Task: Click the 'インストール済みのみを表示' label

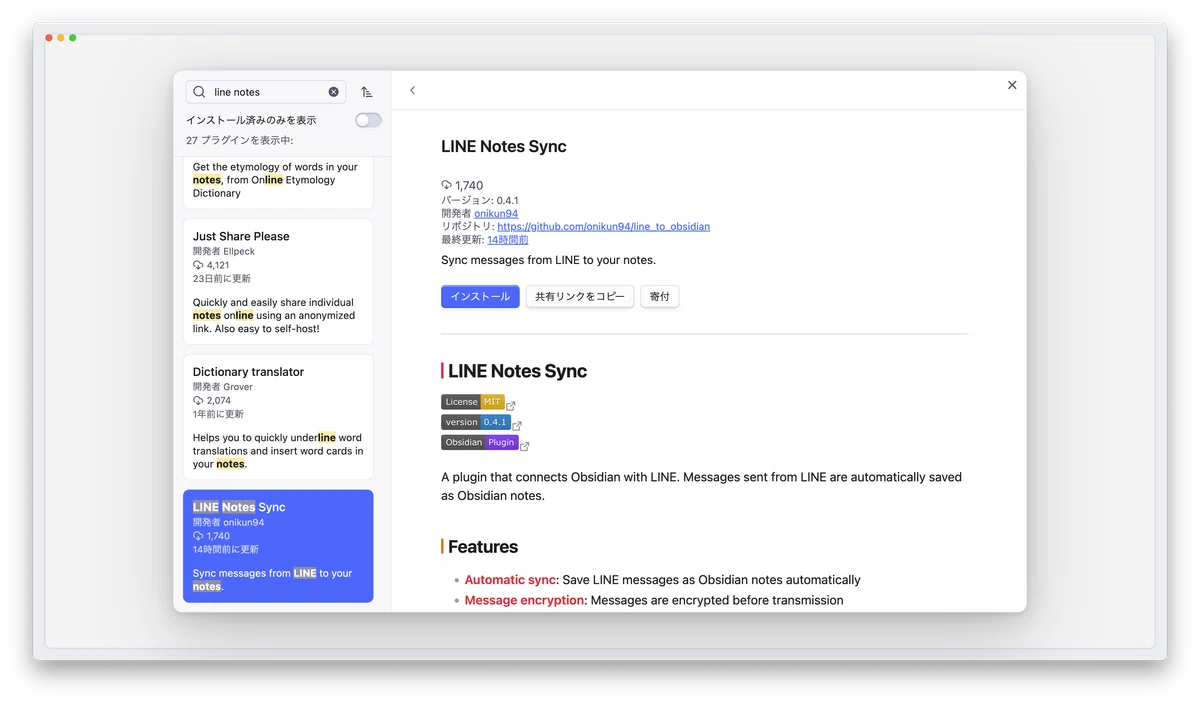Action: 251,120
